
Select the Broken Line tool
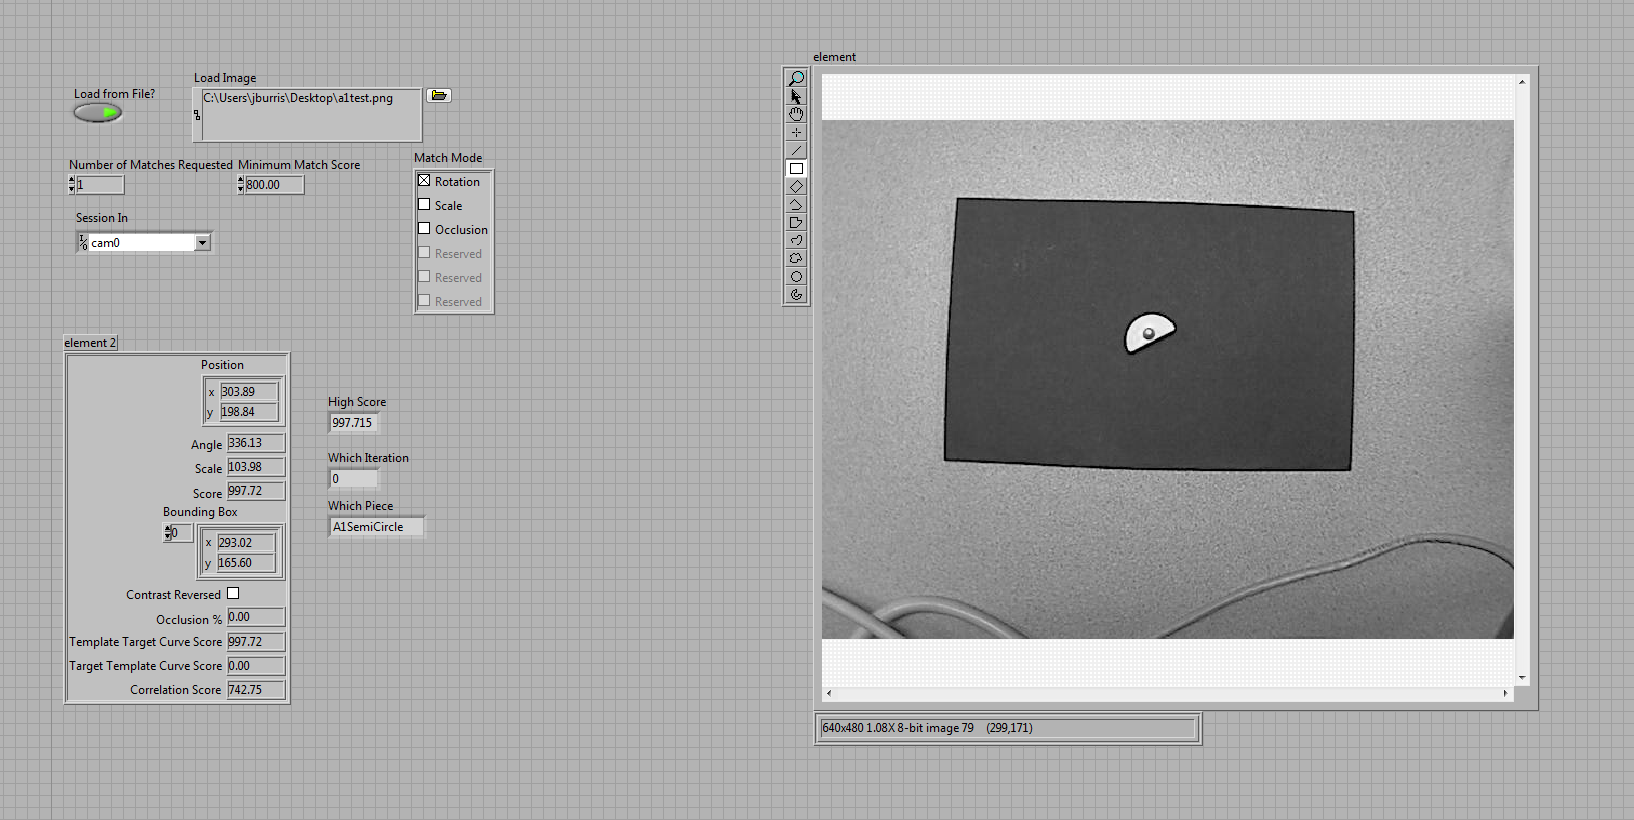(x=796, y=204)
